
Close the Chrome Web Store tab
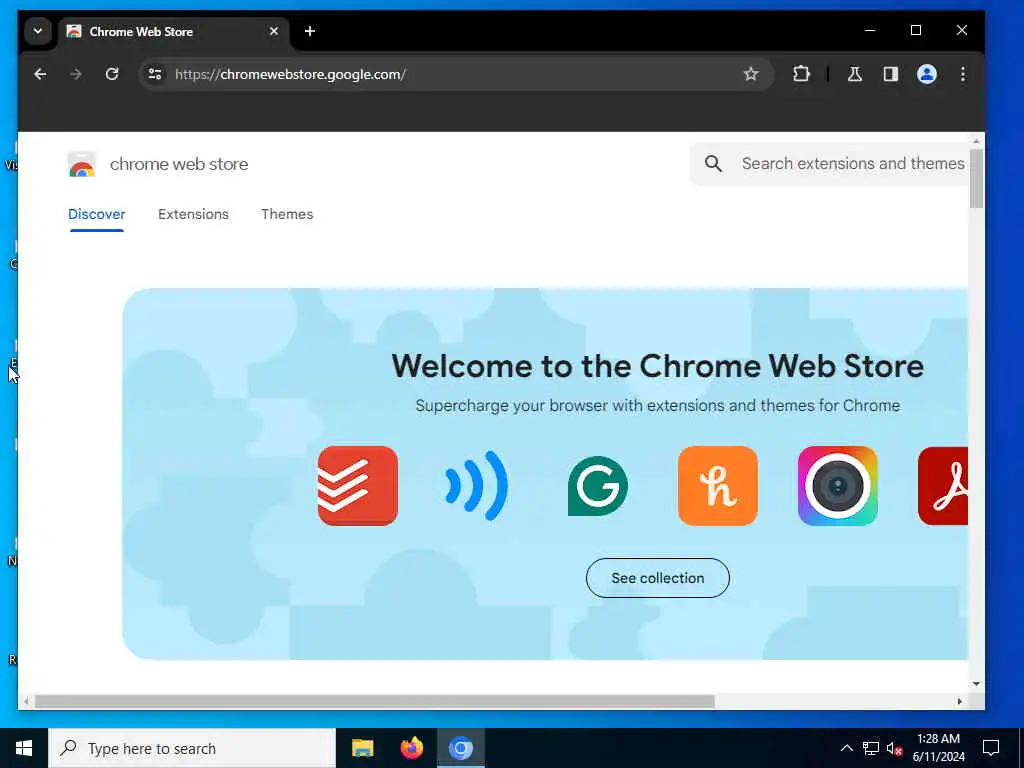(x=274, y=31)
